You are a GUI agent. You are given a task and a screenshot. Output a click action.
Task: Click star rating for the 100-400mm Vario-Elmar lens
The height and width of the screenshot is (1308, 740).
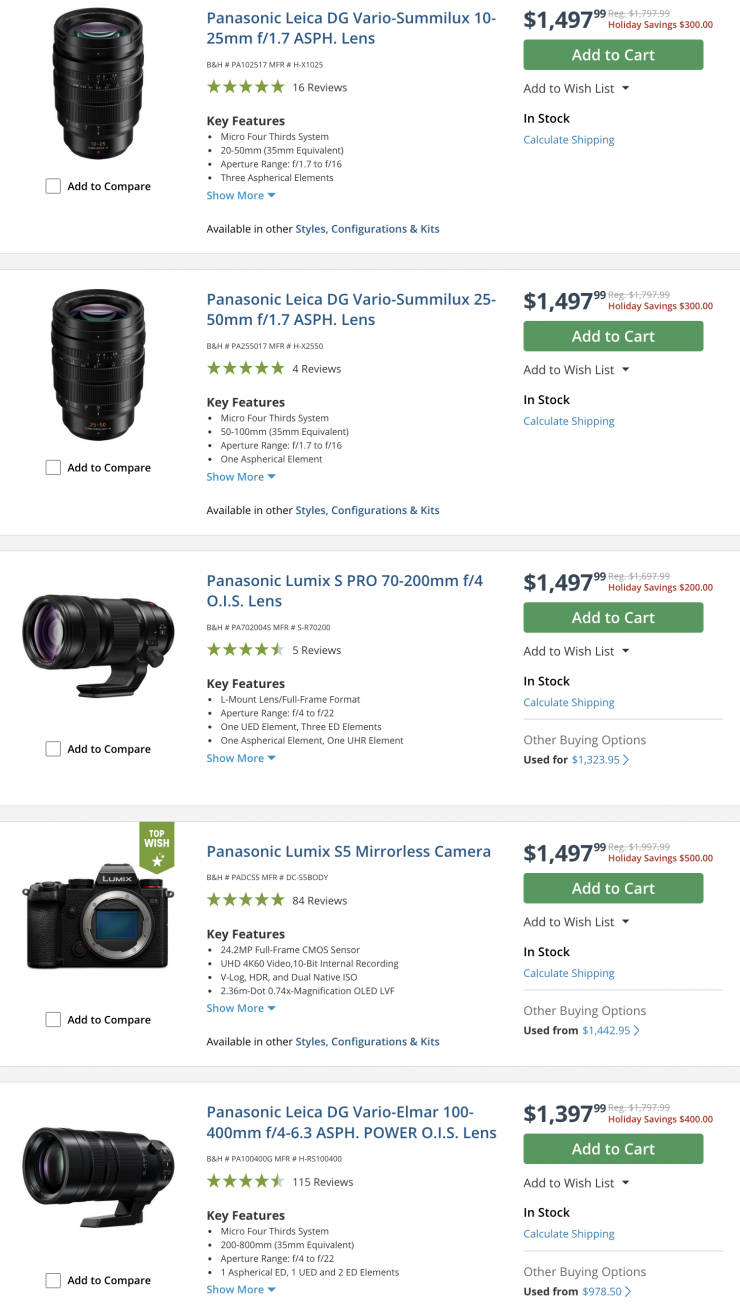(245, 1181)
